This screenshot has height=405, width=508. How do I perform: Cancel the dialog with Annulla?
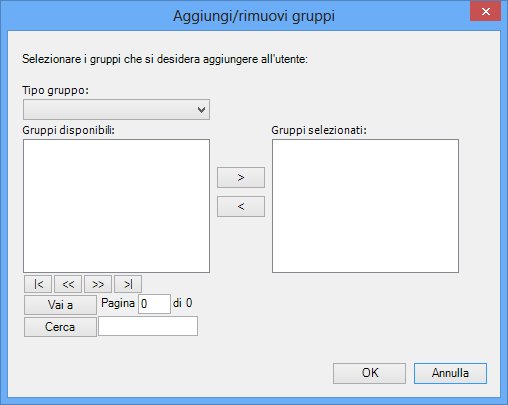pos(450,373)
